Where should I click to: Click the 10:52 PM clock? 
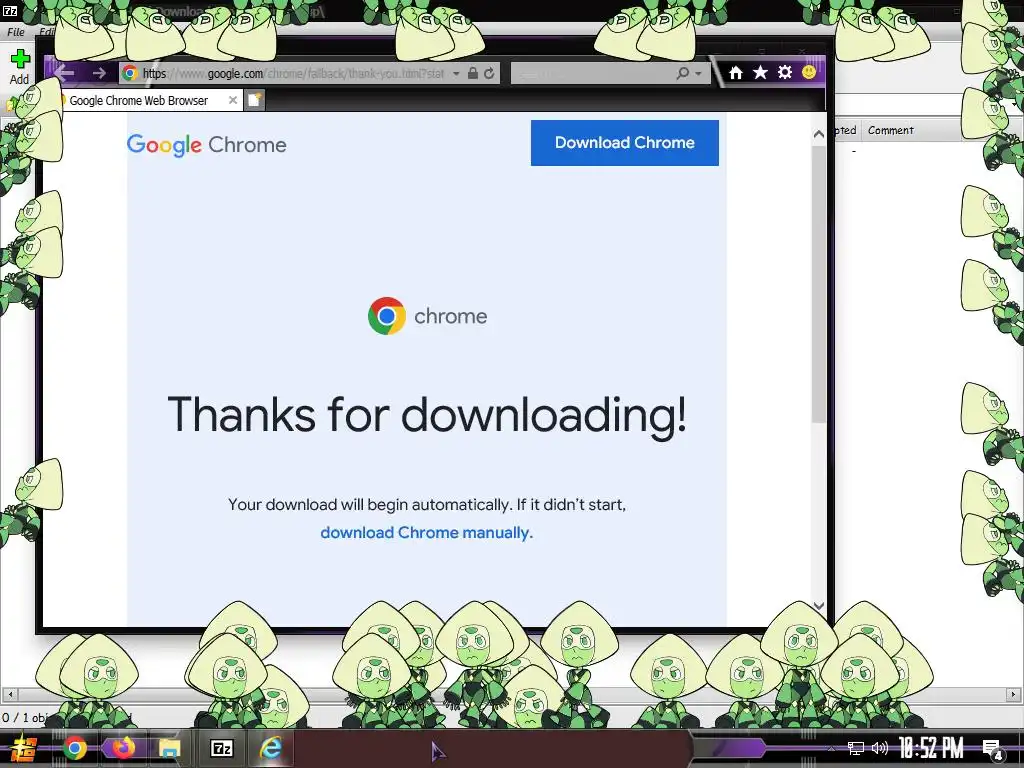[x=931, y=748]
